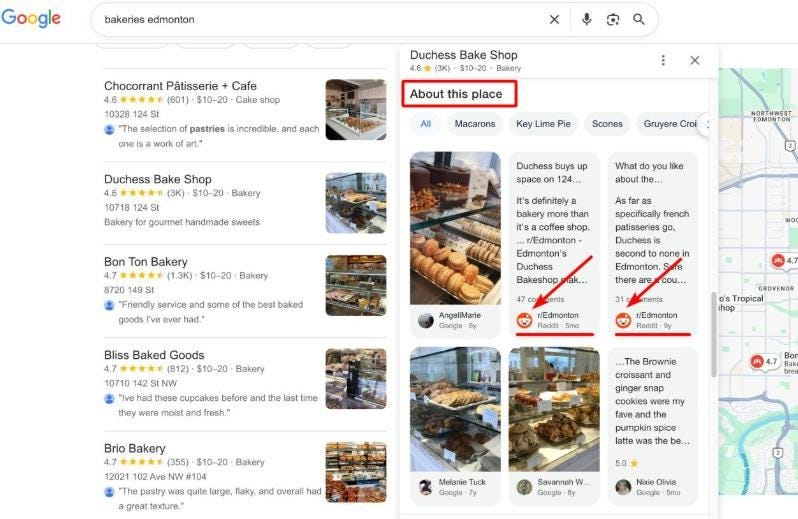798x519 pixels.
Task: Click Reddit icon on 5mo r/Edmonton post
Action: coord(524,320)
